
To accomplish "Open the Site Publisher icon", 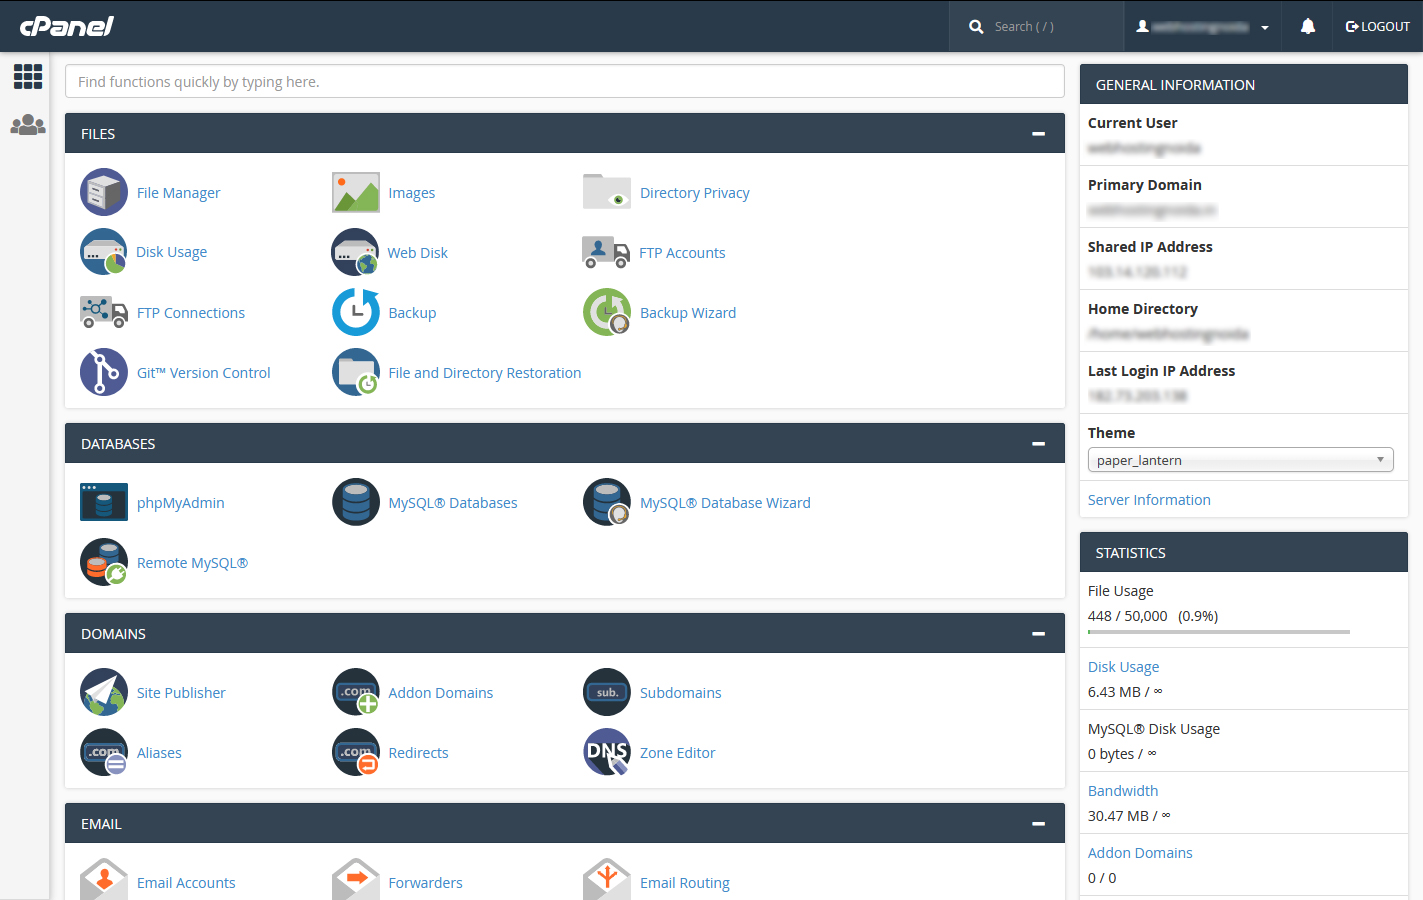I will pyautogui.click(x=104, y=692).
